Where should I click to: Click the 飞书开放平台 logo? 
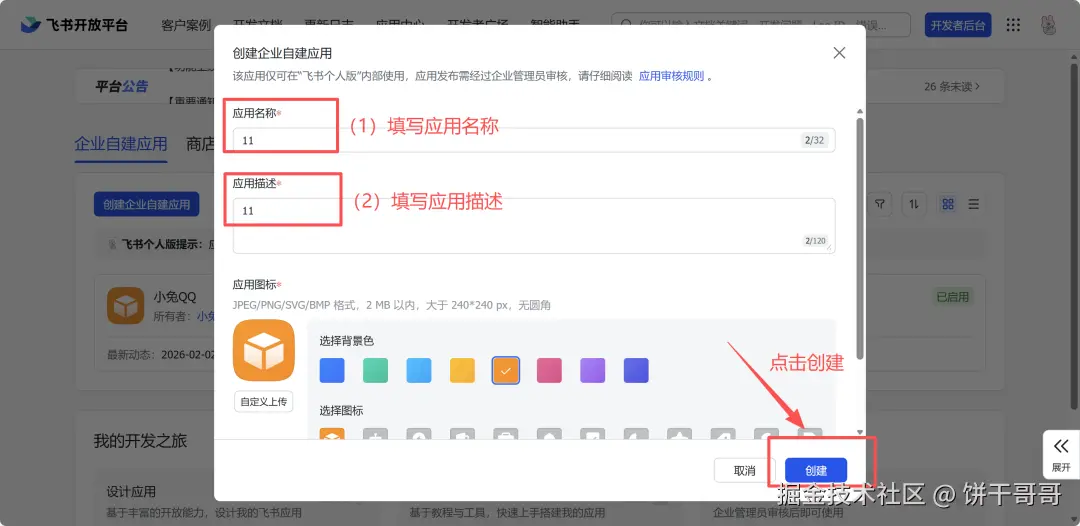click(x=74, y=25)
